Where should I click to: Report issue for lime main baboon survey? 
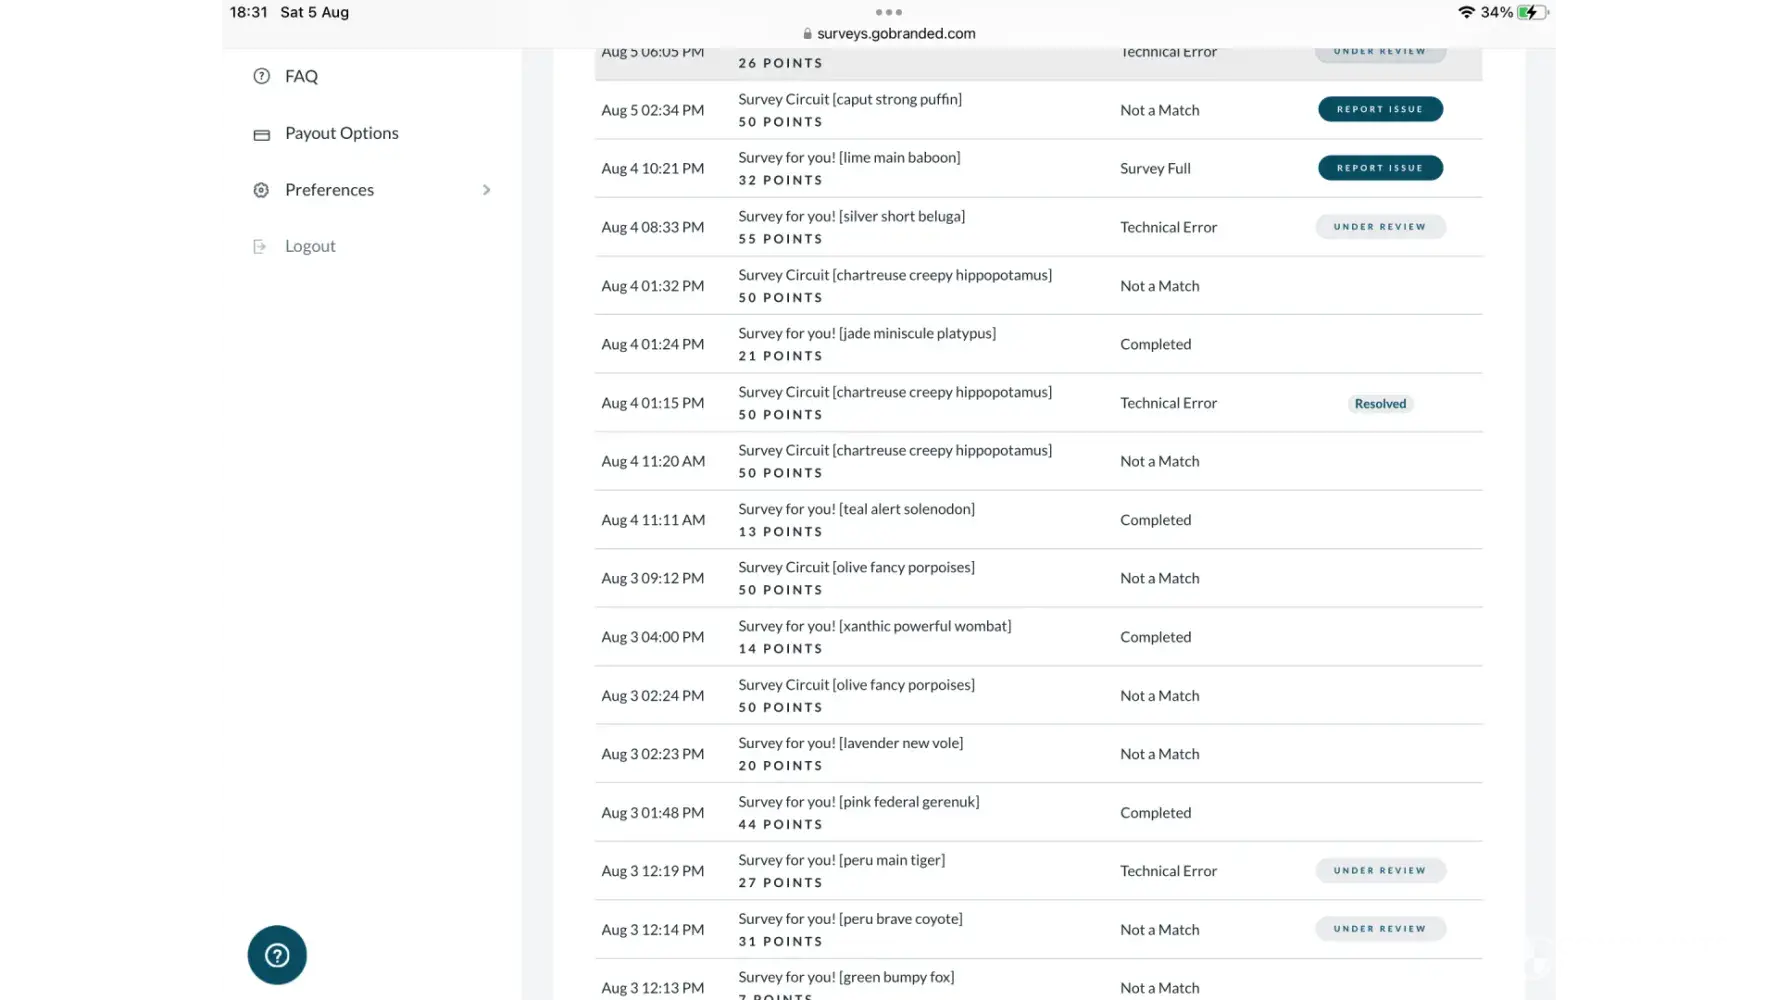[1380, 168]
